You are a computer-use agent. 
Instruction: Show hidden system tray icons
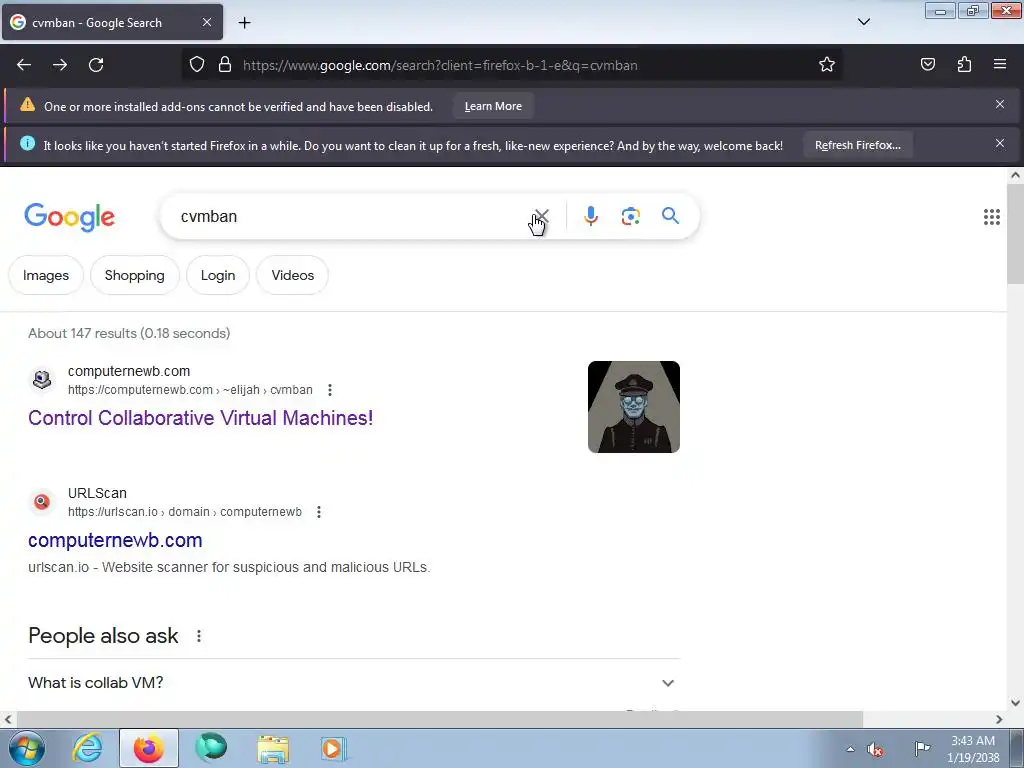click(x=850, y=749)
